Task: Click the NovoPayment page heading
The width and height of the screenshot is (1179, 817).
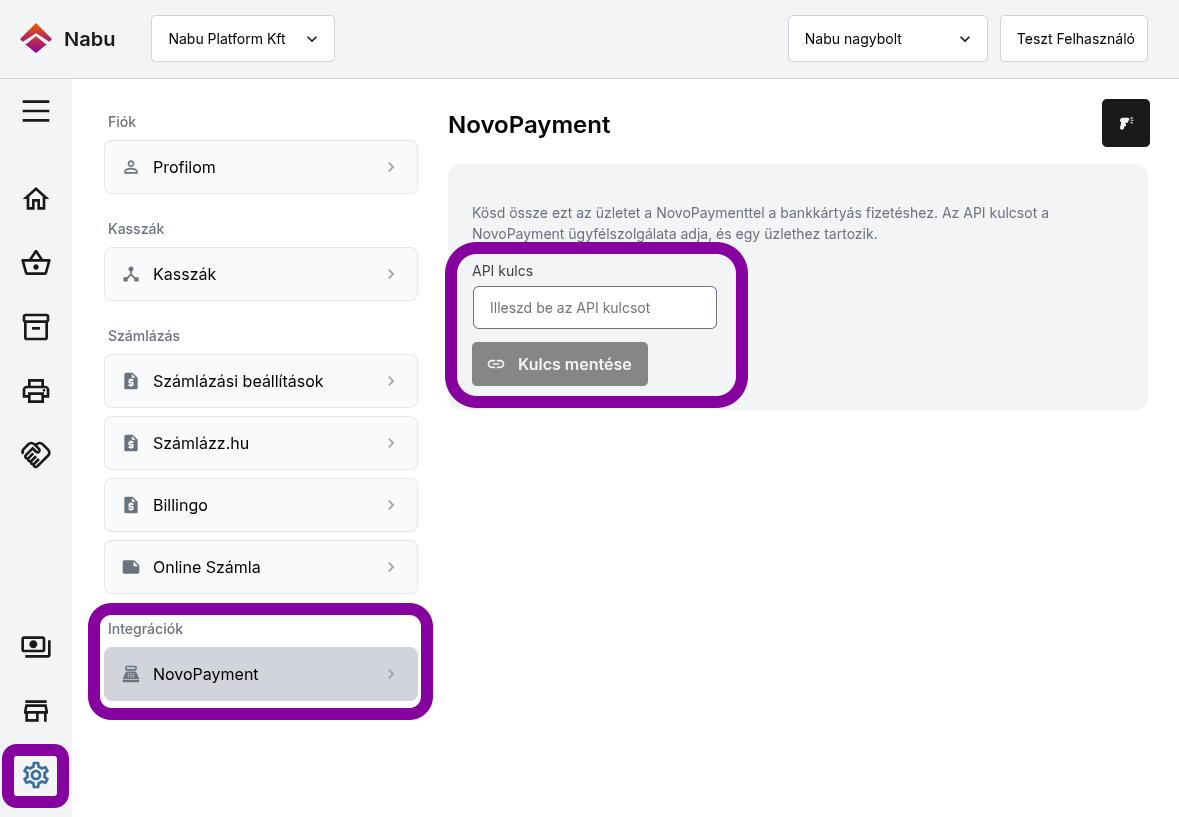Action: pos(529,125)
